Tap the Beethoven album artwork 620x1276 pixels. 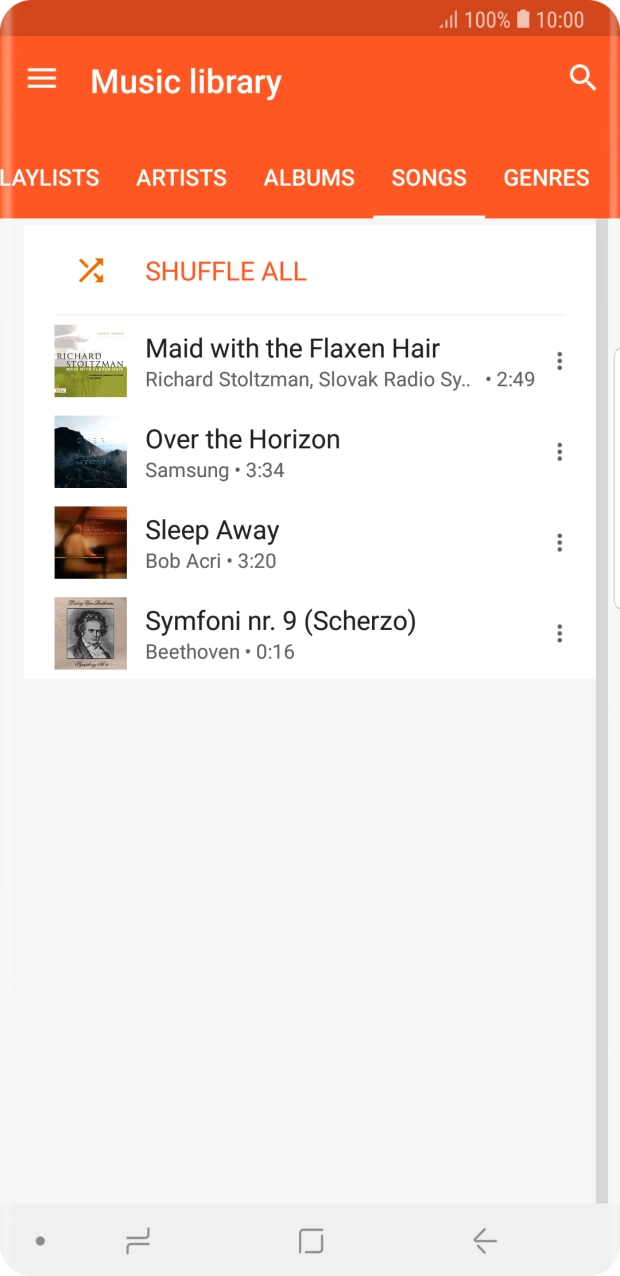click(x=90, y=633)
